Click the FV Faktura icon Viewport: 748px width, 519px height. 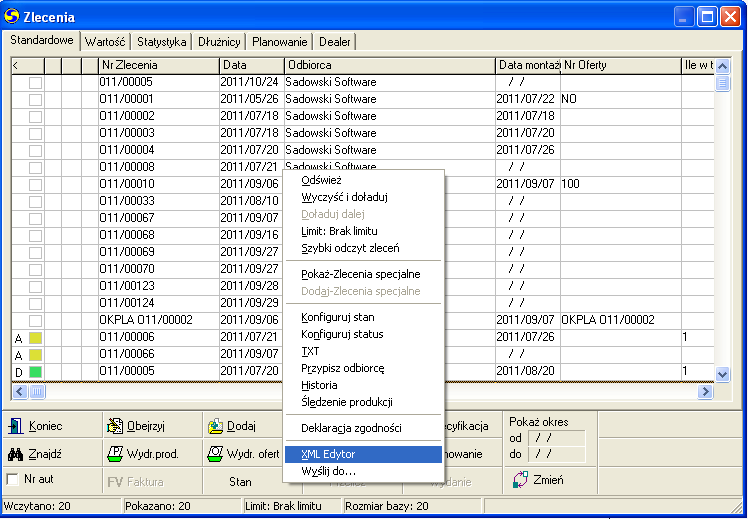pyautogui.click(x=115, y=482)
